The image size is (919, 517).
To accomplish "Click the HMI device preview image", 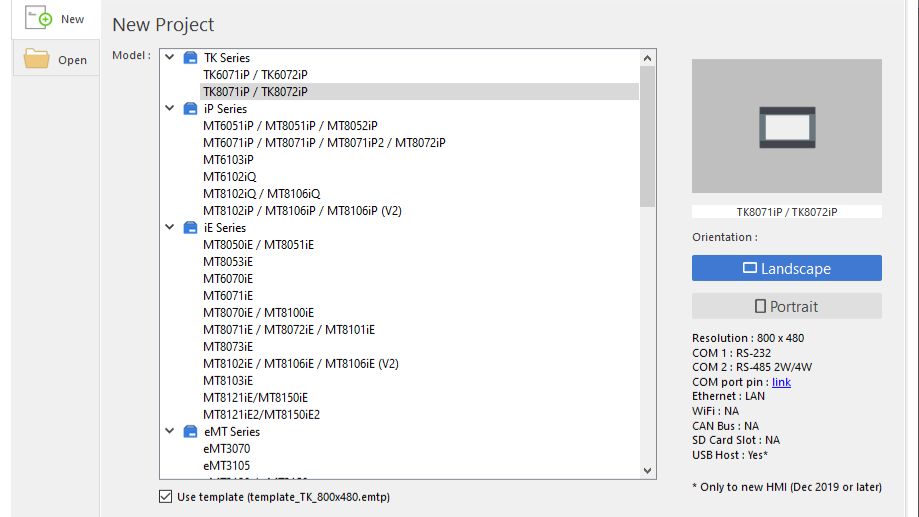I will pyautogui.click(x=786, y=126).
